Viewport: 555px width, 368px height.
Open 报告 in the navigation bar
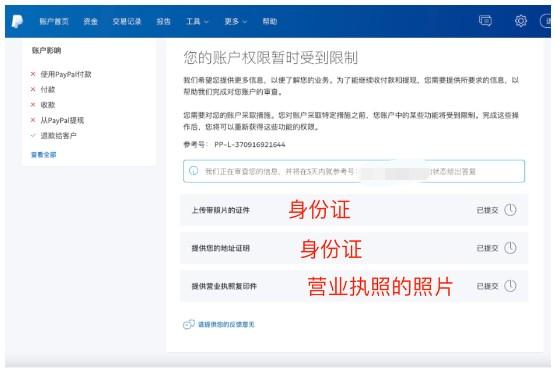click(163, 21)
